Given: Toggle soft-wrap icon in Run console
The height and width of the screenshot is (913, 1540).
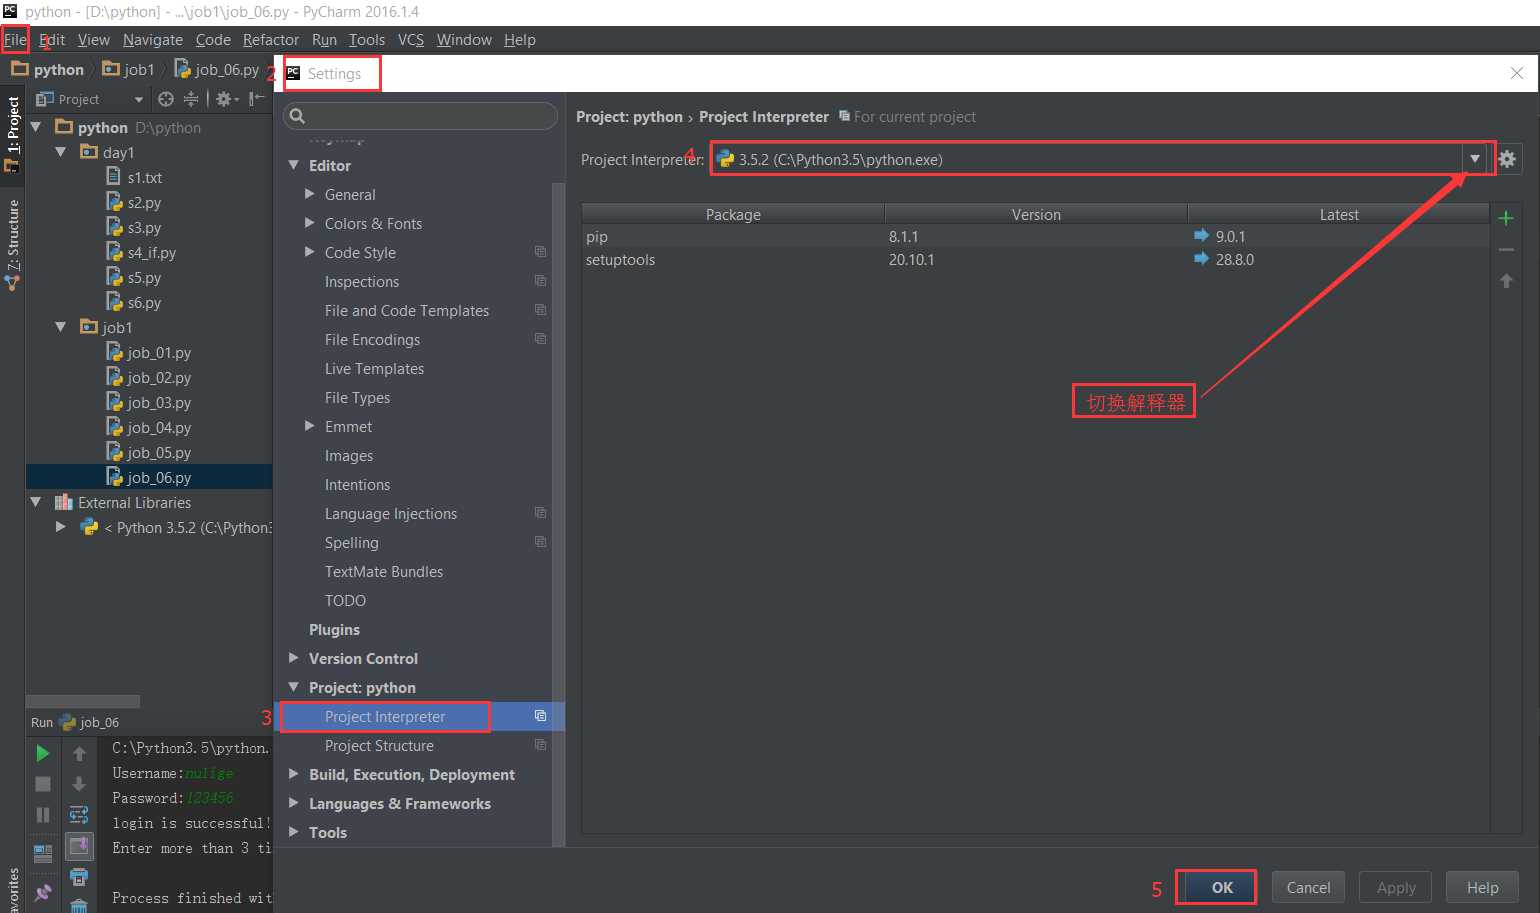Looking at the screenshot, I should click(79, 815).
